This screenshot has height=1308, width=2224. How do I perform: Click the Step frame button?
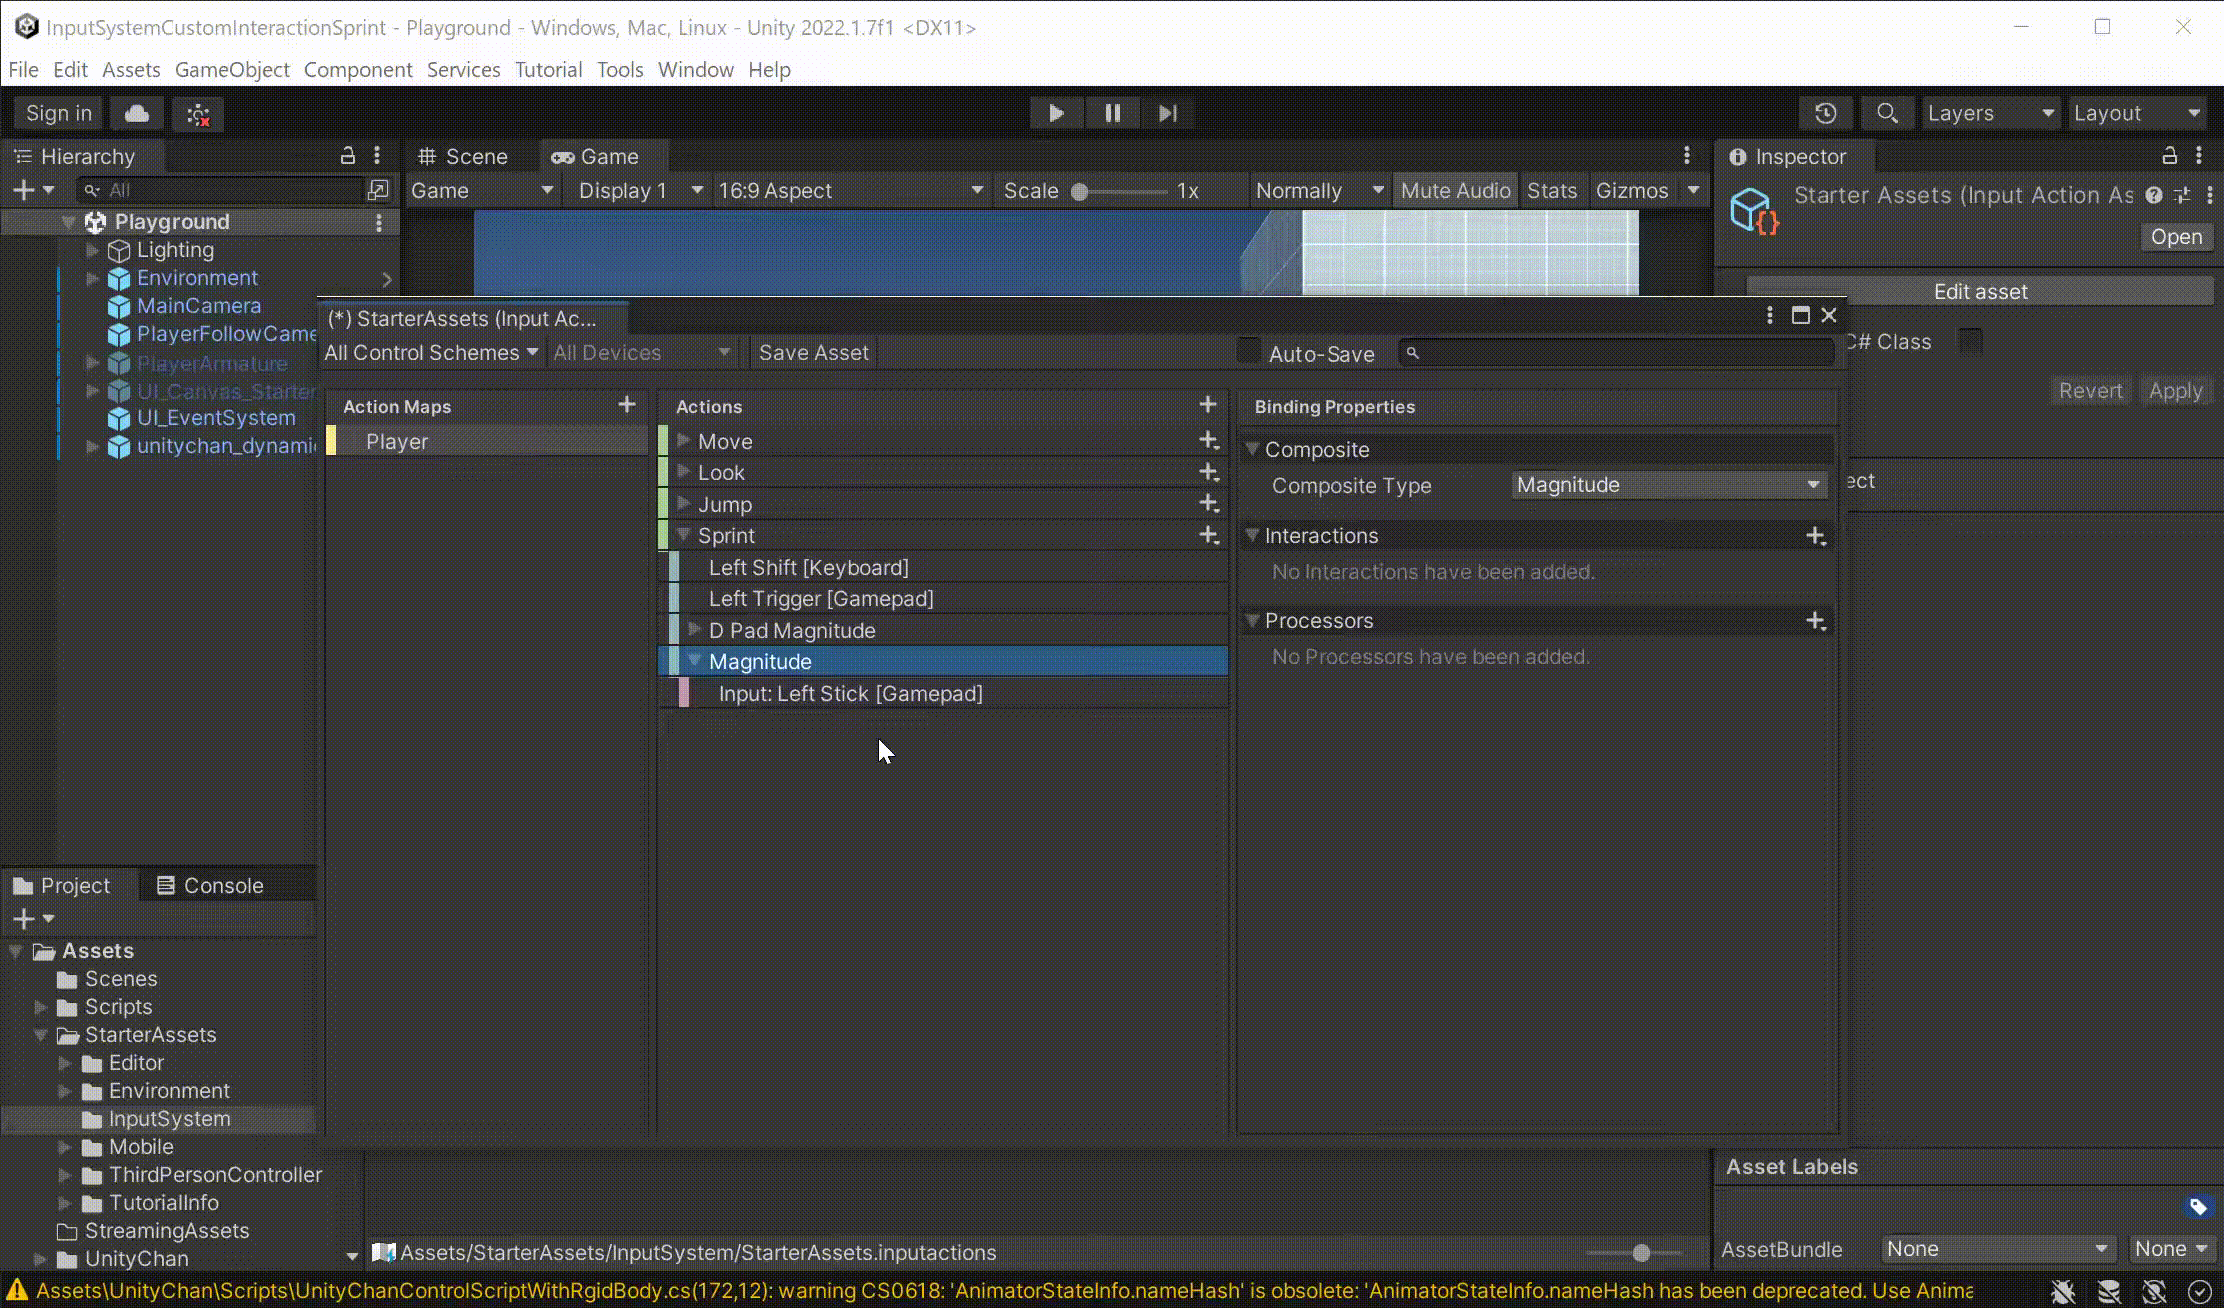[x=1168, y=113]
